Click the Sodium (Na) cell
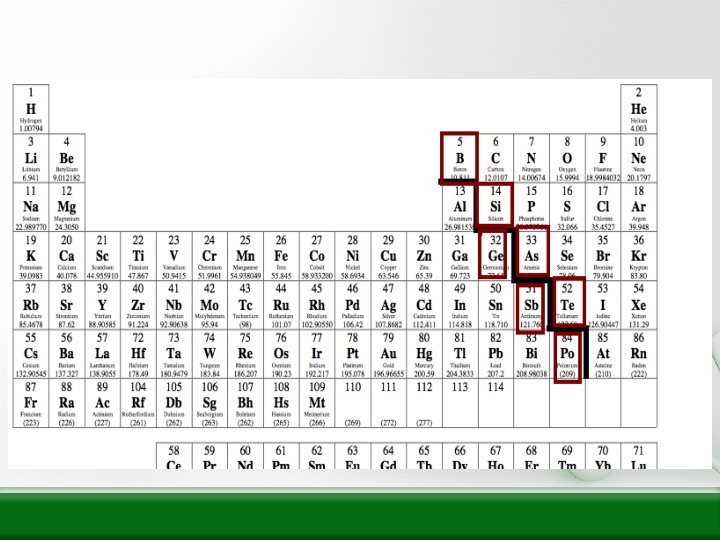The width and height of the screenshot is (720, 540). point(31,207)
